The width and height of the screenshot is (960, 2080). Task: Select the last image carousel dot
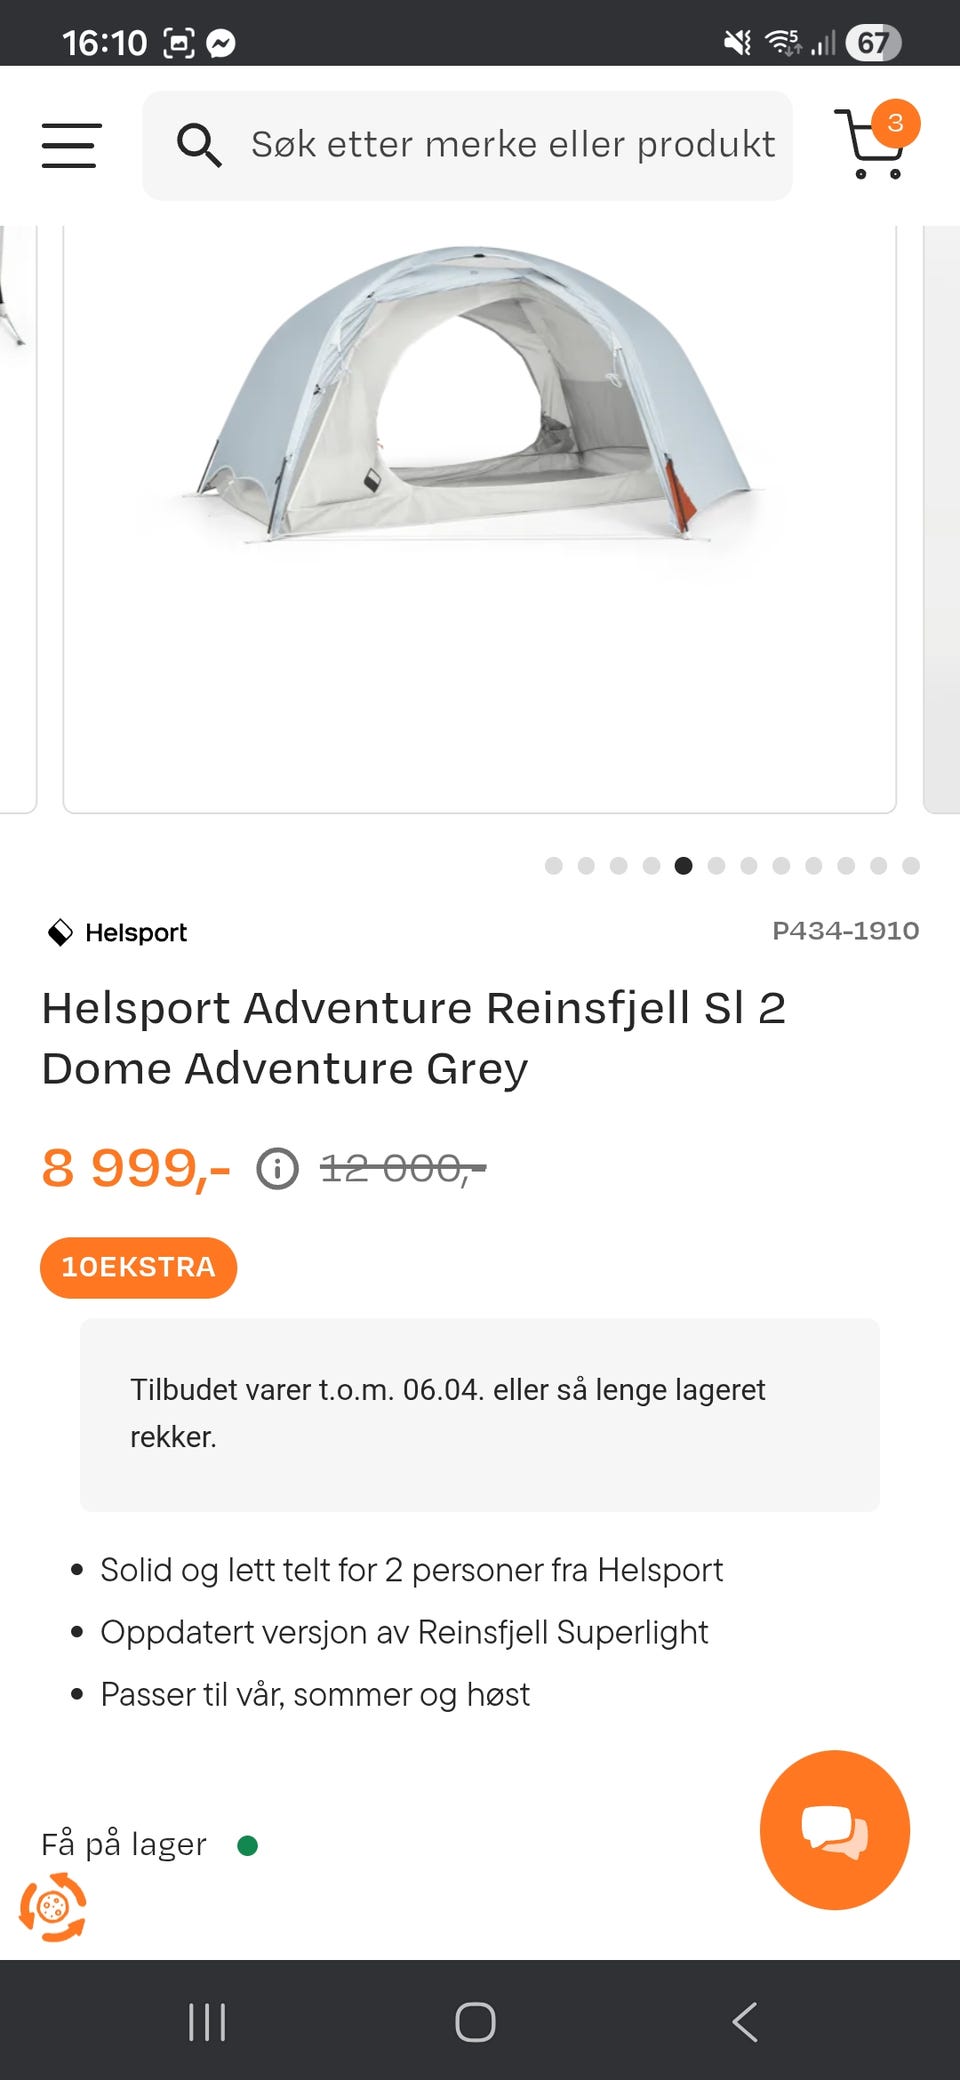tap(911, 866)
